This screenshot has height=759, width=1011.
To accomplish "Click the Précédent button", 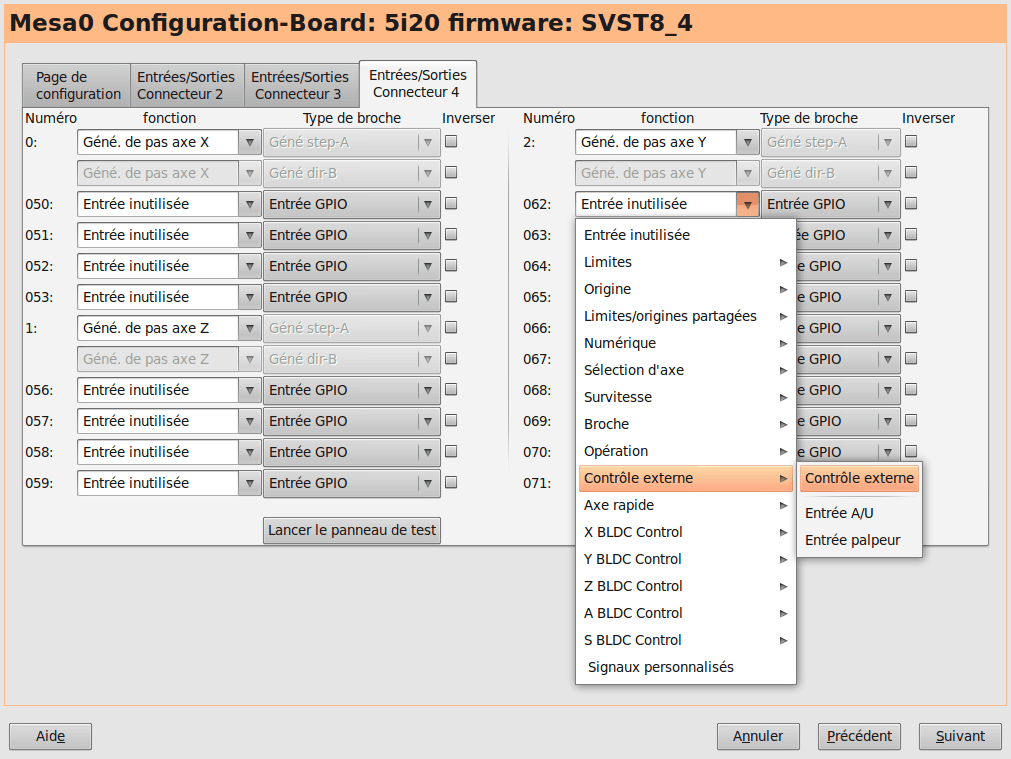I will [859, 736].
